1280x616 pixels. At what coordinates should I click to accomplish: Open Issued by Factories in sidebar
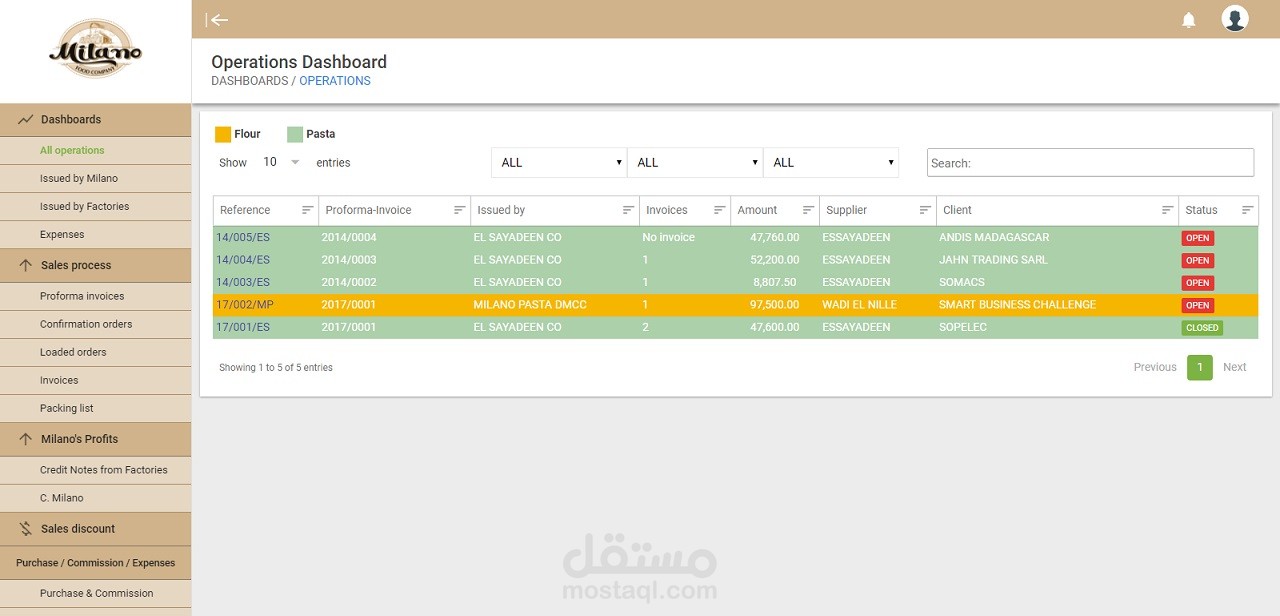click(96, 207)
